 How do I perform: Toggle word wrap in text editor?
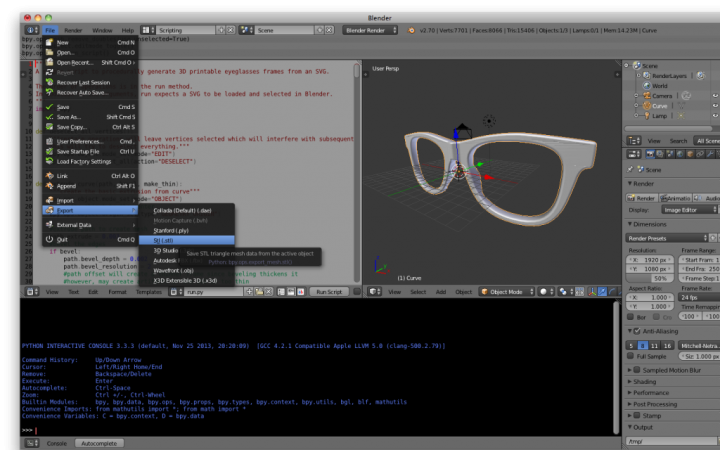click(291, 292)
